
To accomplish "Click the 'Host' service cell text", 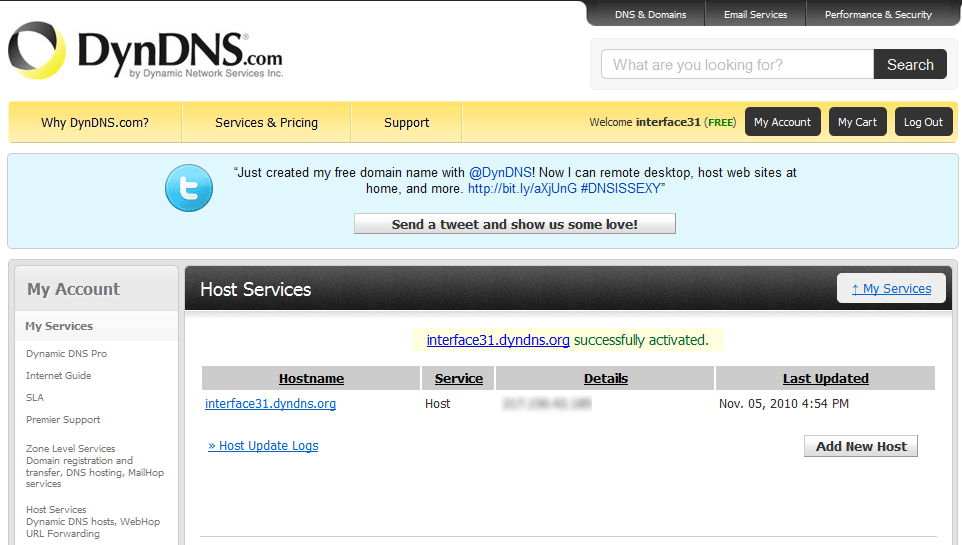I will [437, 404].
